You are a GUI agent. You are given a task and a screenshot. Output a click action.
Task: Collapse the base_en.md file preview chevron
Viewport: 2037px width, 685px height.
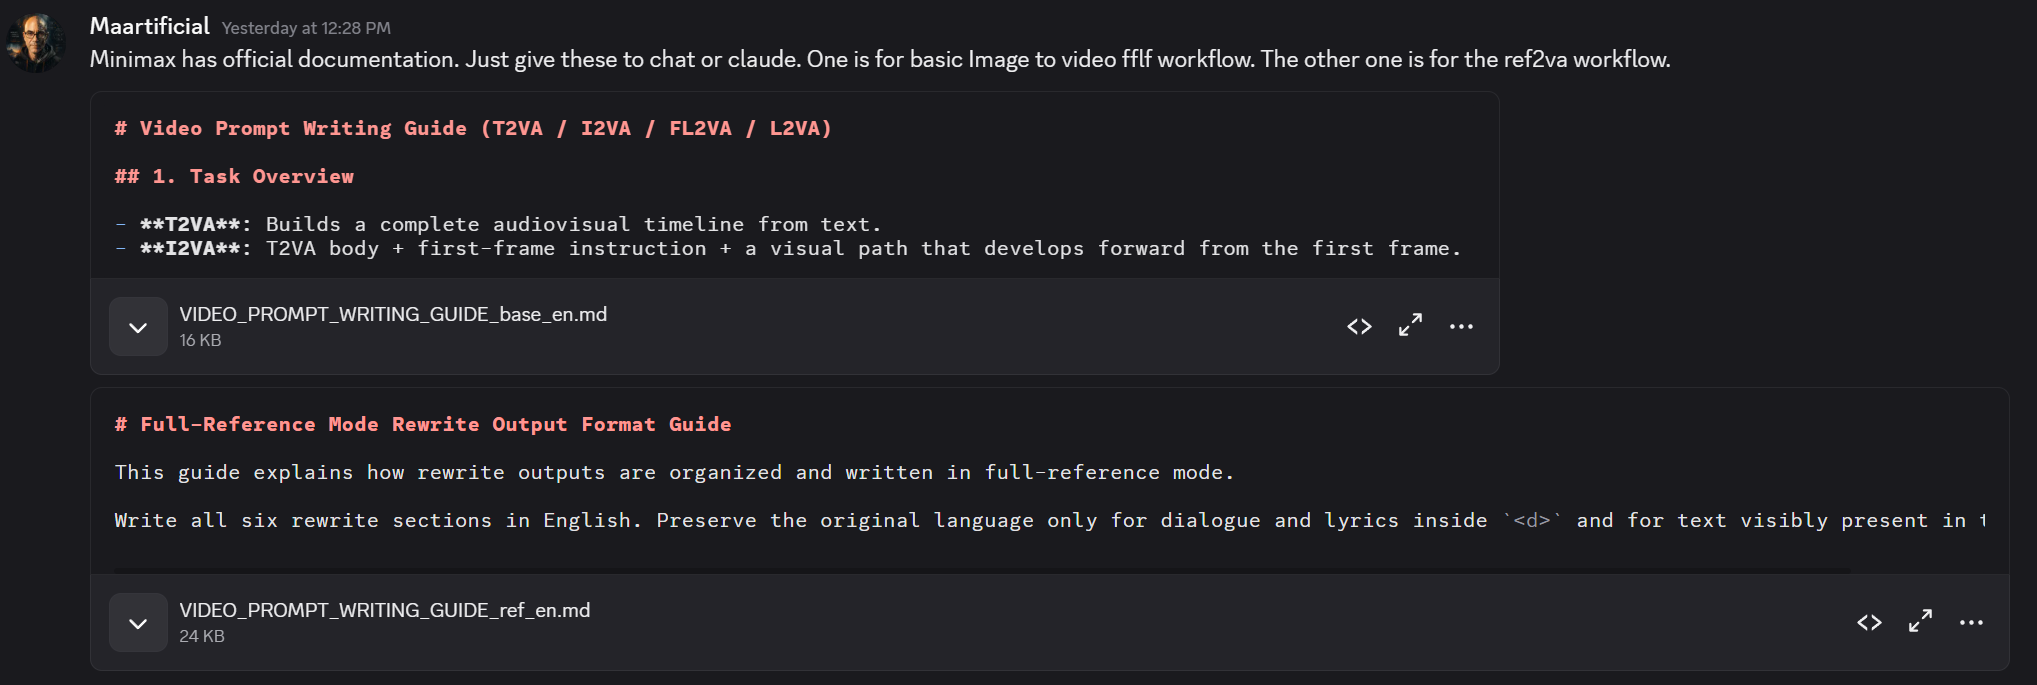click(138, 327)
